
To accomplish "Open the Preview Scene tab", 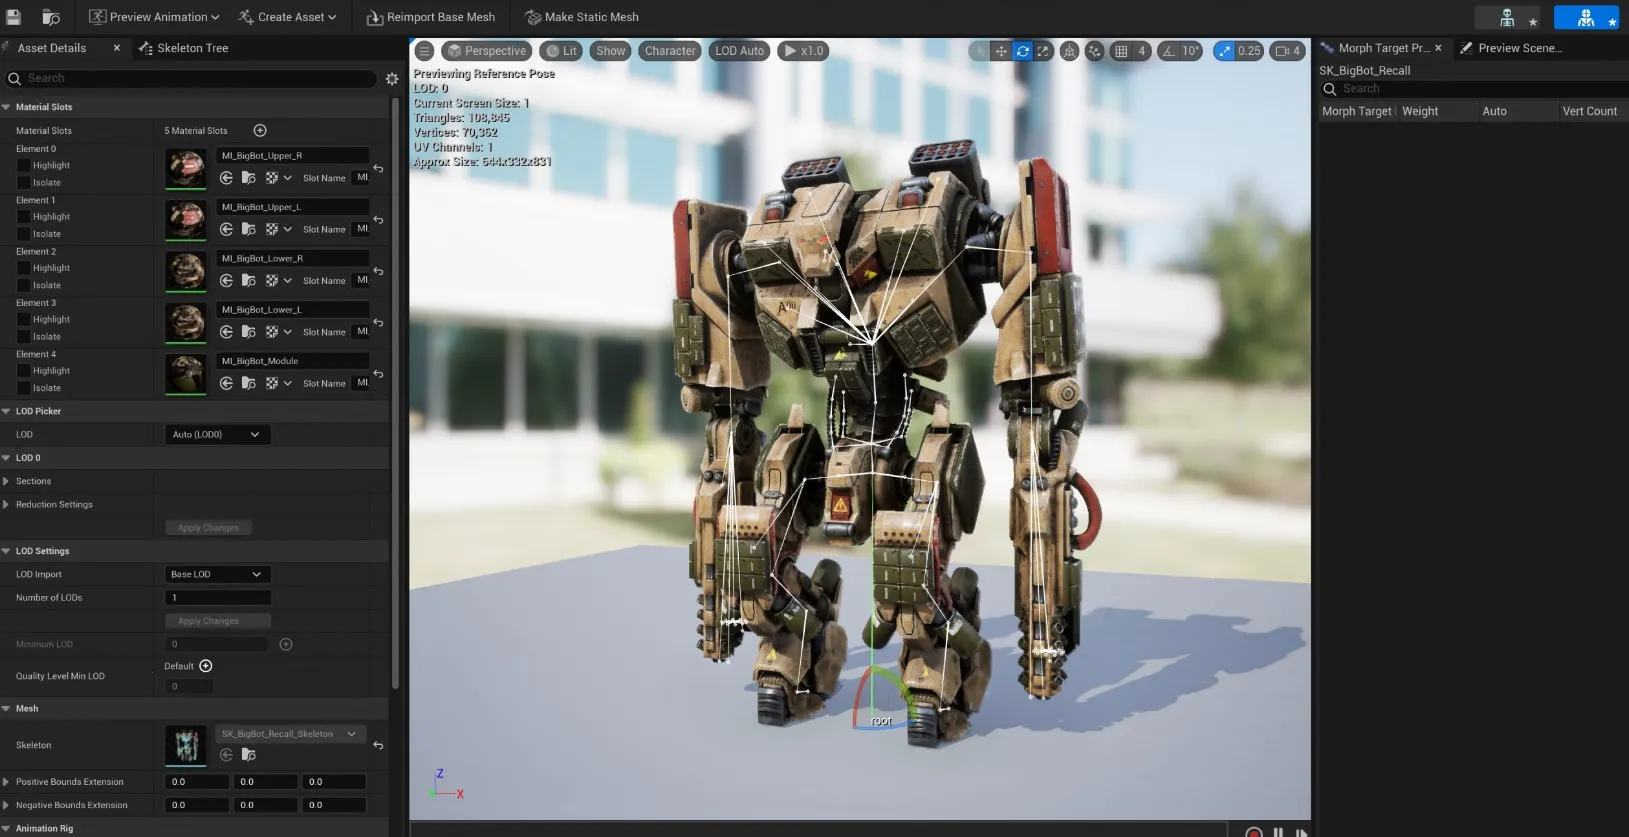I will point(1518,48).
